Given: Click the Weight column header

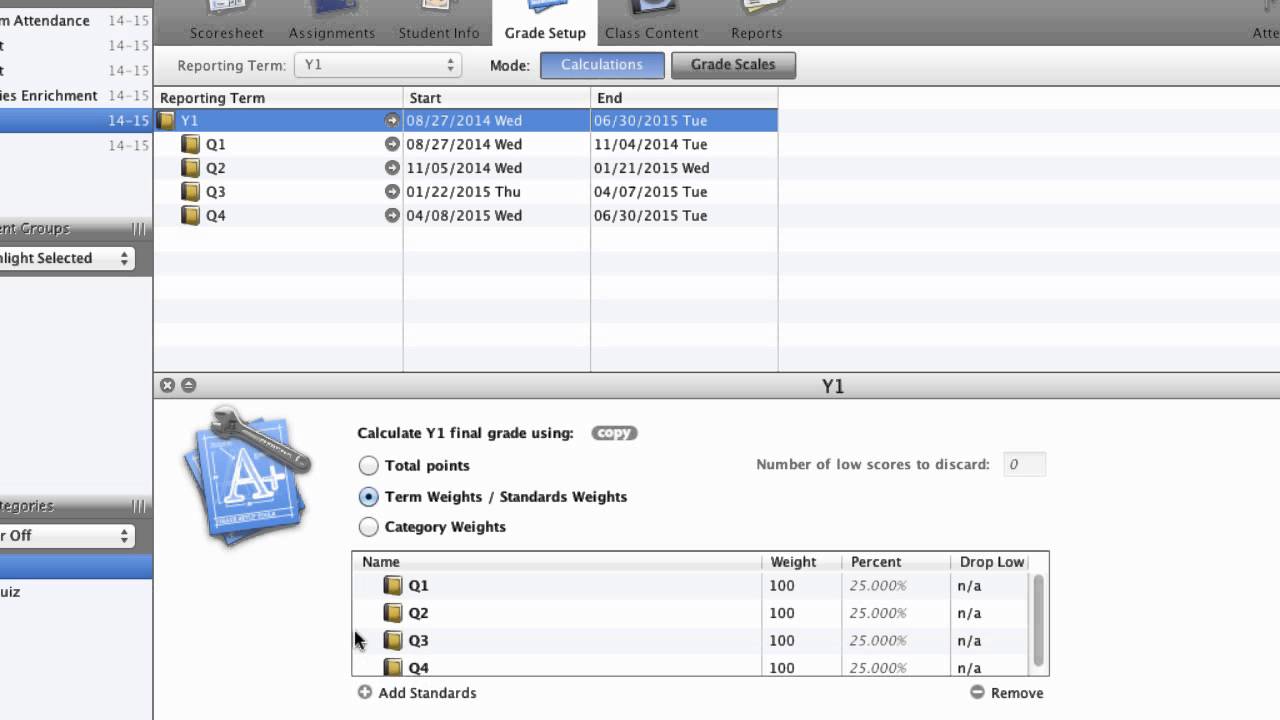Looking at the screenshot, I should tap(801, 562).
